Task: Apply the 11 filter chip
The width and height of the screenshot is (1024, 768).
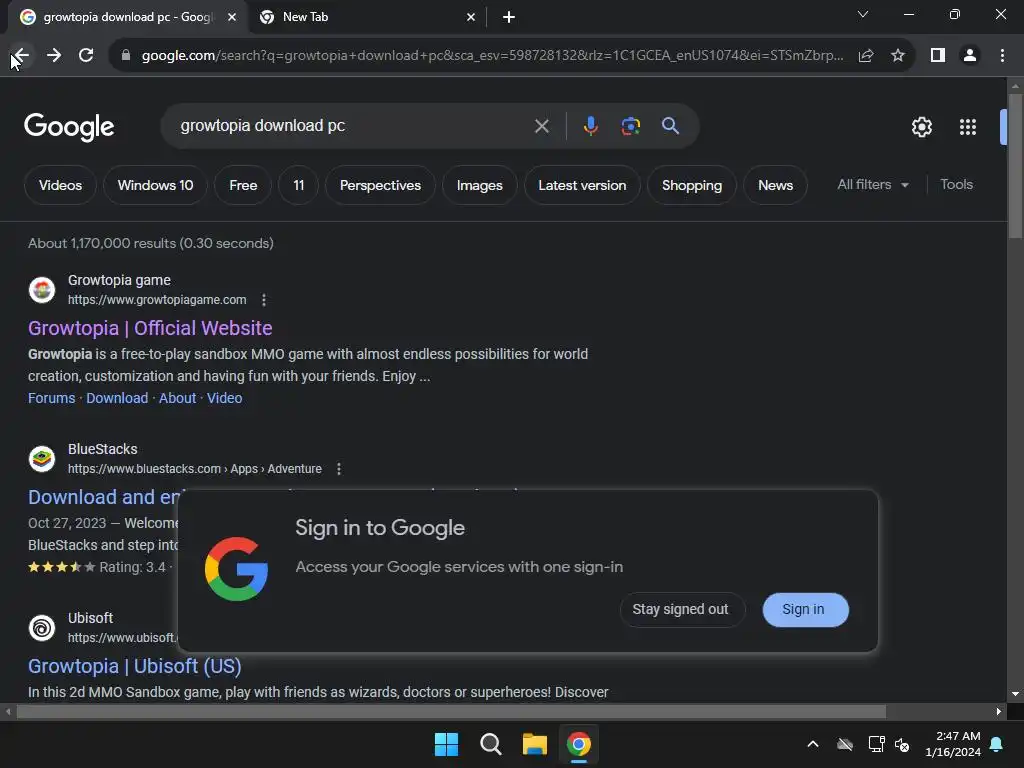Action: point(298,185)
